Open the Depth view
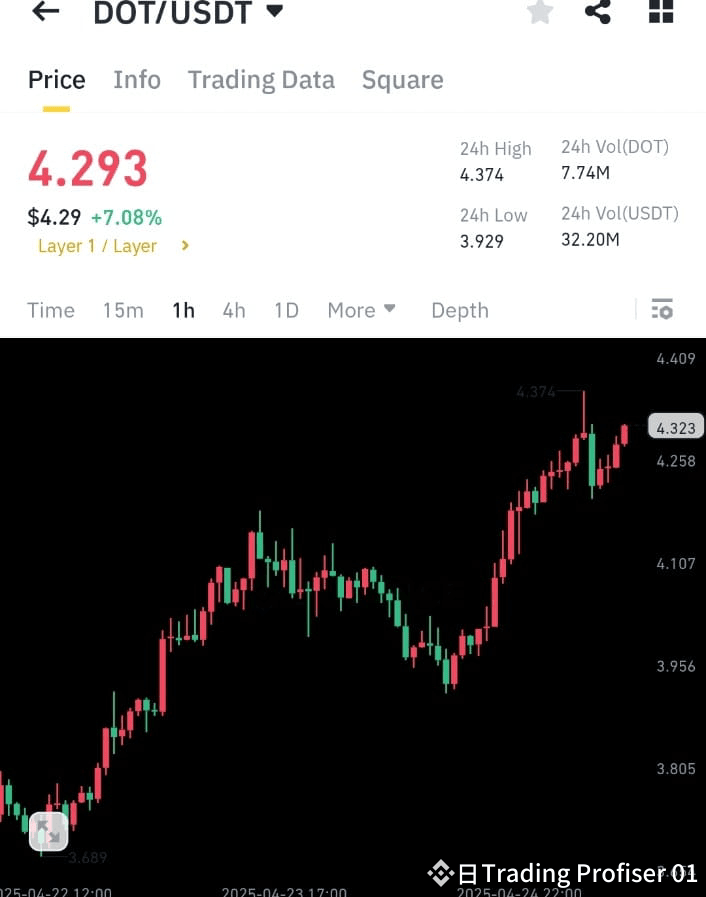The height and width of the screenshot is (897, 706). click(x=459, y=310)
